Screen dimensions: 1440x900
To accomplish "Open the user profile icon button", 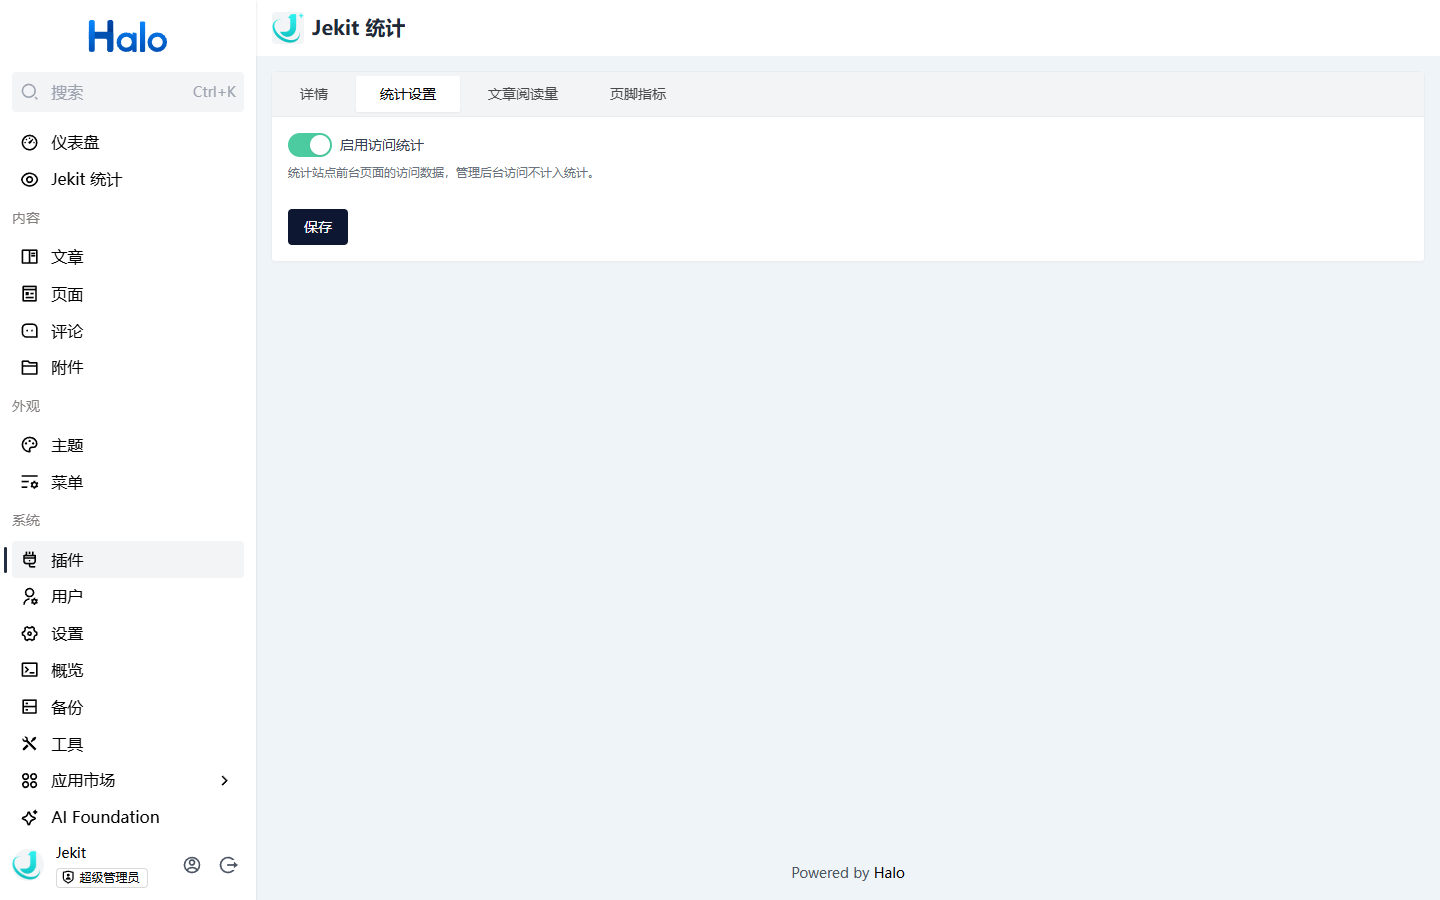I will 192,865.
